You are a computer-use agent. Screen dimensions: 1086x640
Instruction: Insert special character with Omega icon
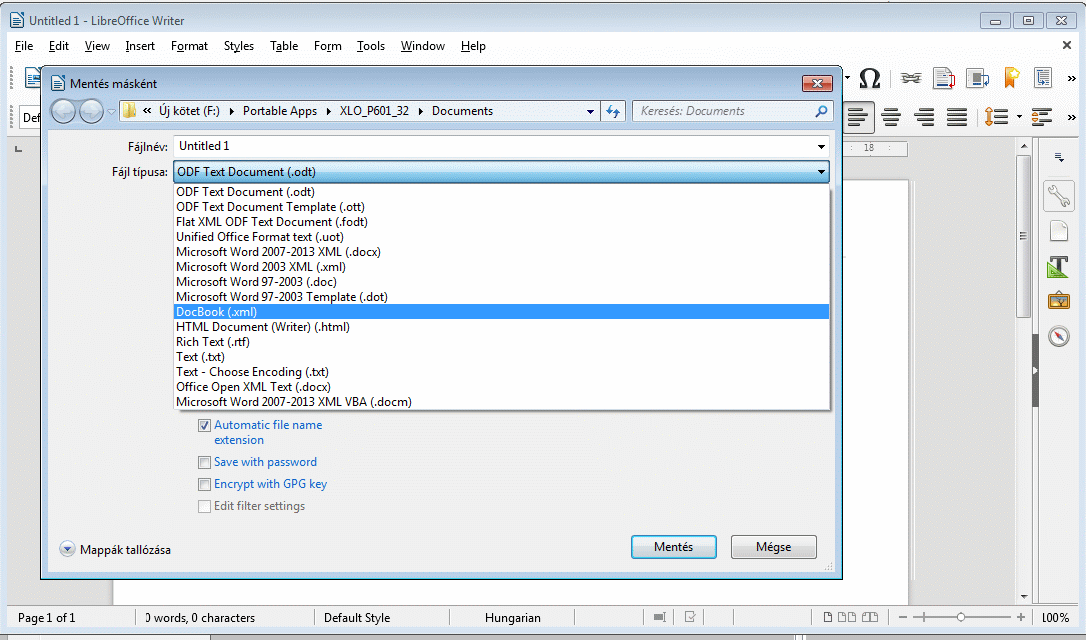point(869,78)
